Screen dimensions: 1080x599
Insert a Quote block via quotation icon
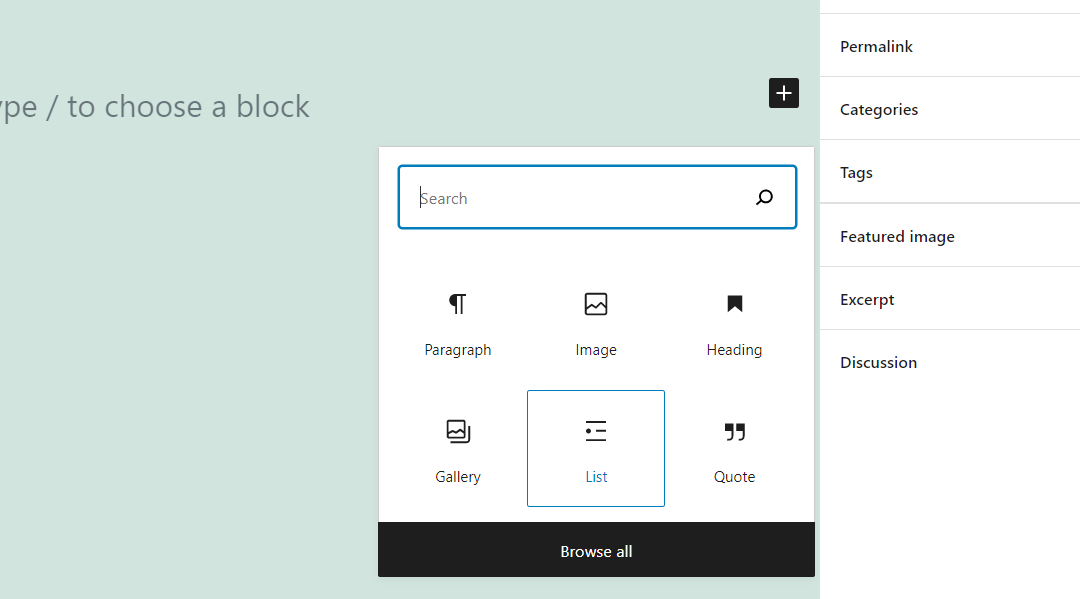(735, 431)
